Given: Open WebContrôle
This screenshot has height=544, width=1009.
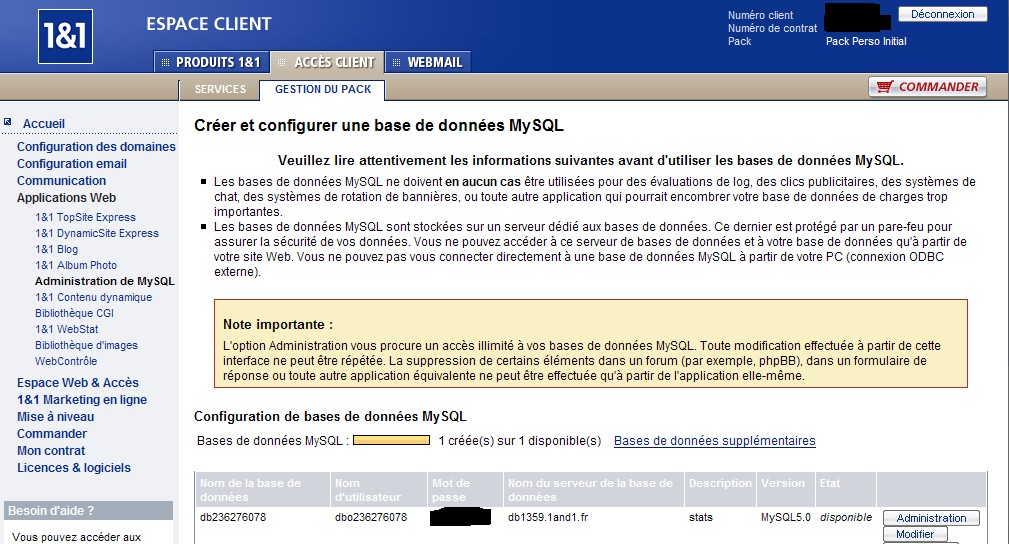Looking at the screenshot, I should tap(66, 361).
